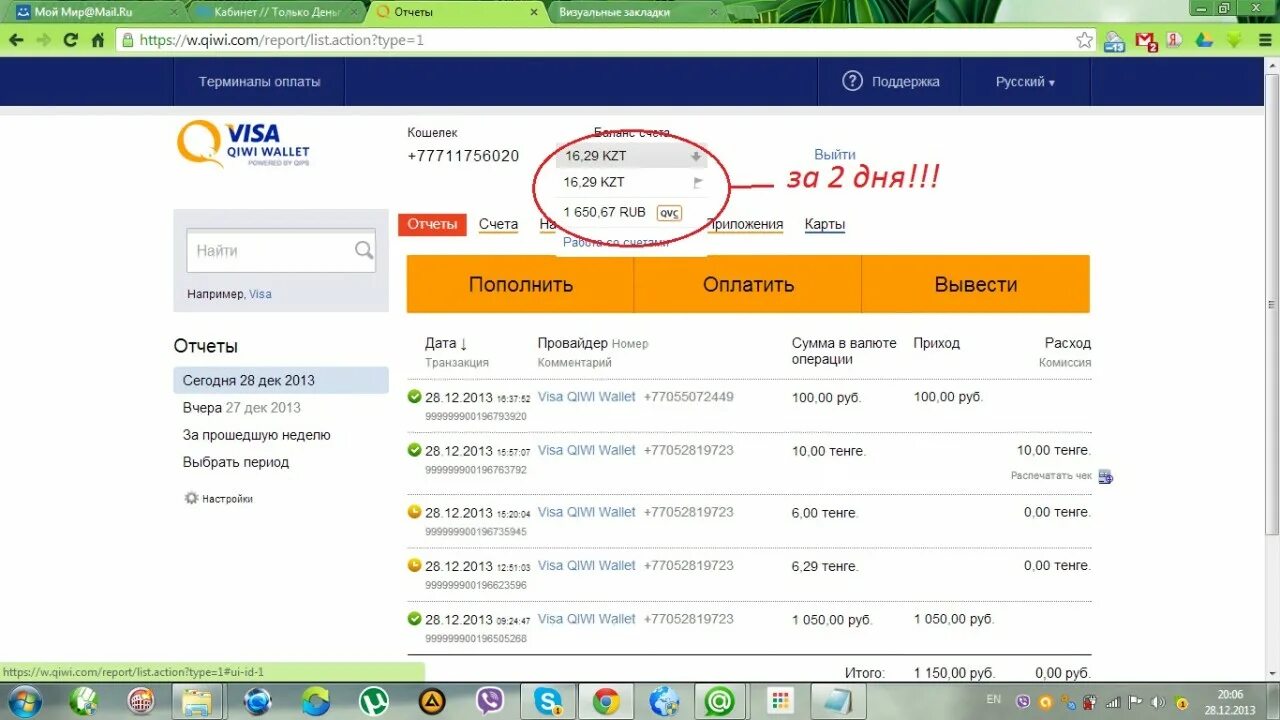Click the browser Back arrow
This screenshot has height=720, width=1280.
16,40
